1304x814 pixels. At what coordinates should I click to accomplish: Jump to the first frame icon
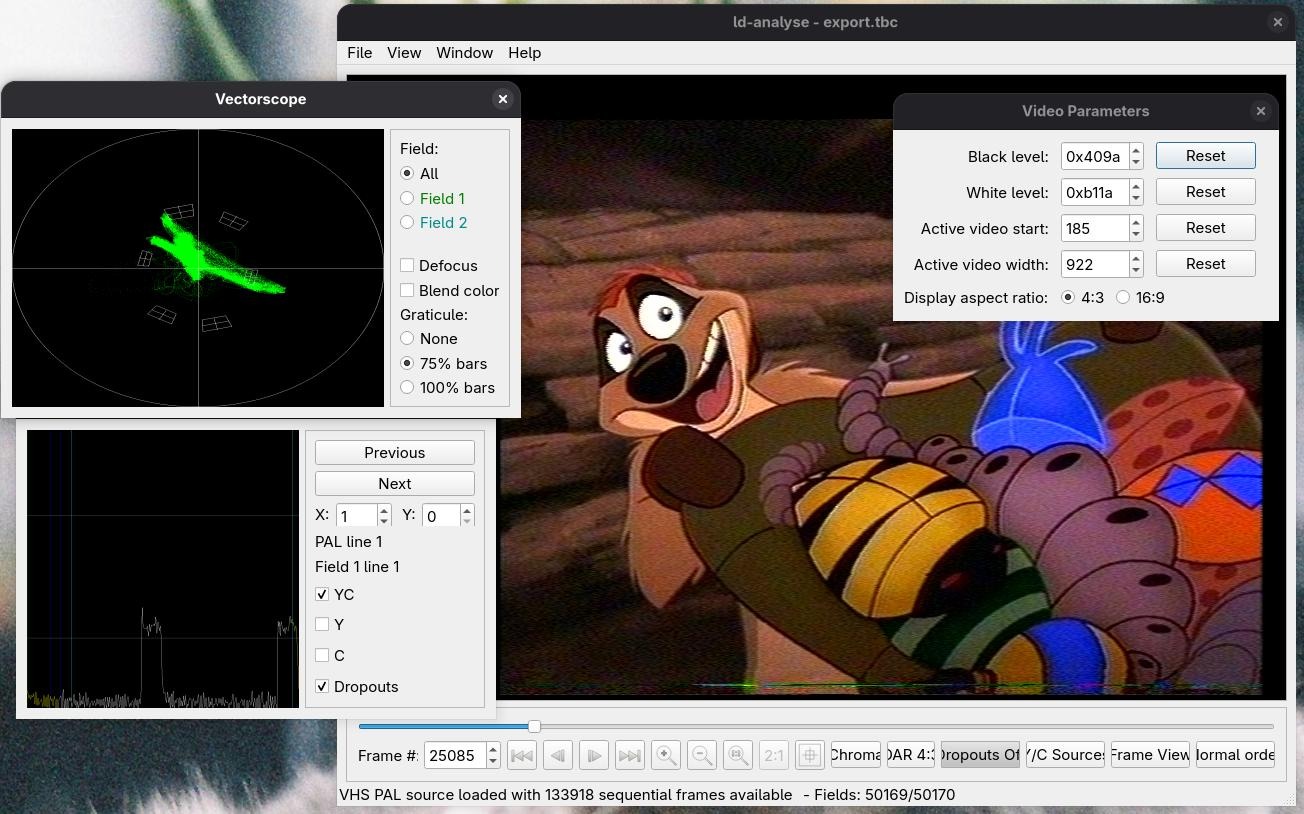click(521, 755)
